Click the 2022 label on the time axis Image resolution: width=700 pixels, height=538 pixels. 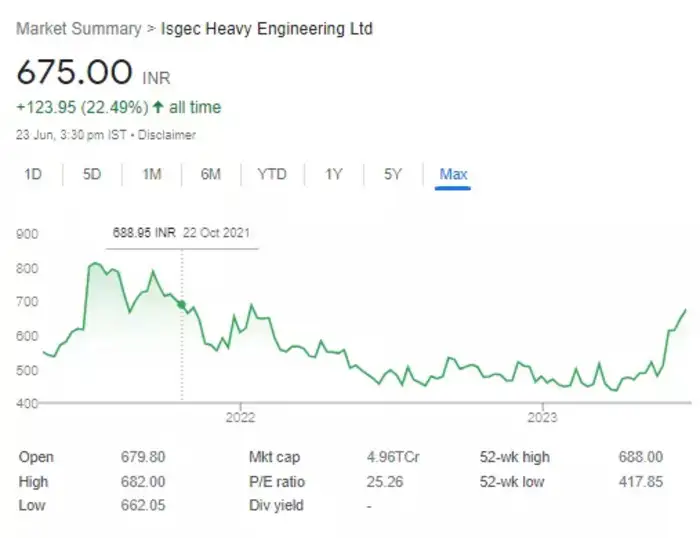[240, 418]
